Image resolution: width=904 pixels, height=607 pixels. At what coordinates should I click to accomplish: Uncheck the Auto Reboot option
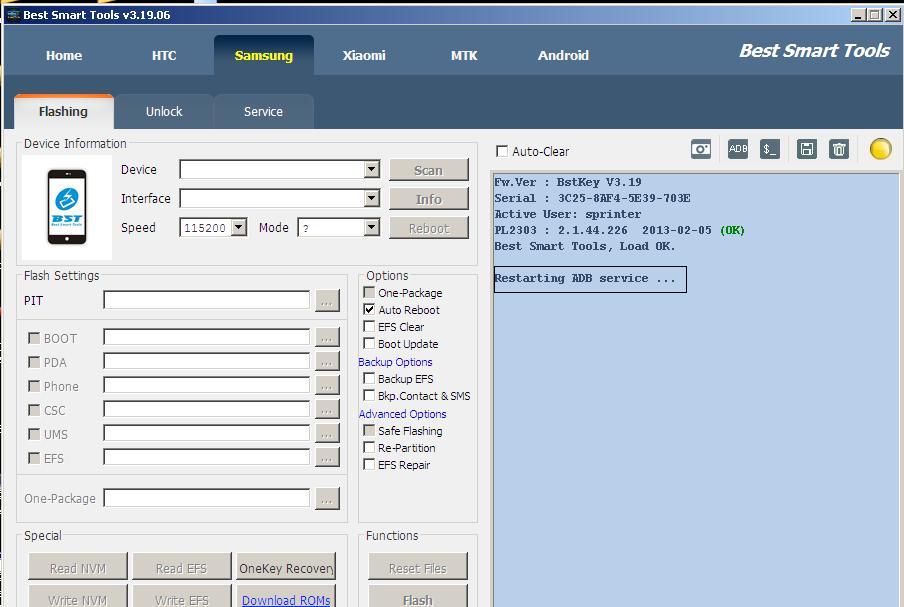[369, 310]
